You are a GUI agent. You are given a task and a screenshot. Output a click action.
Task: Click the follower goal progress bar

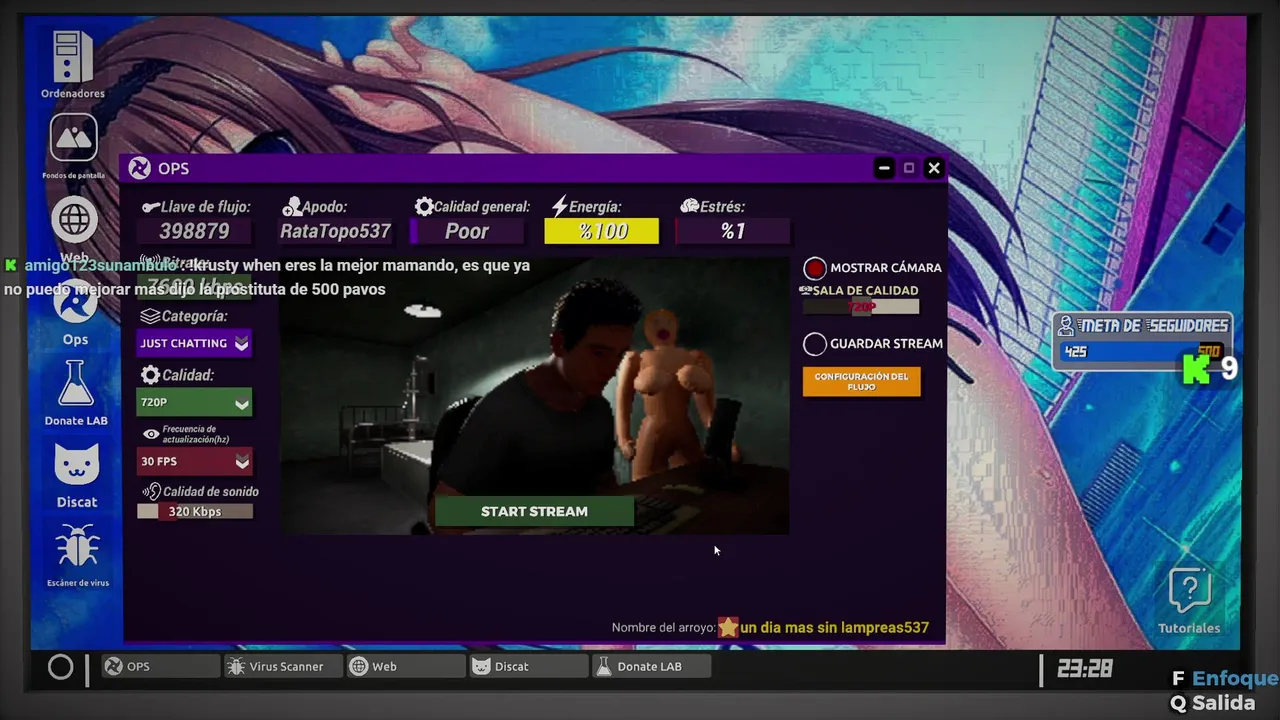tap(1140, 352)
